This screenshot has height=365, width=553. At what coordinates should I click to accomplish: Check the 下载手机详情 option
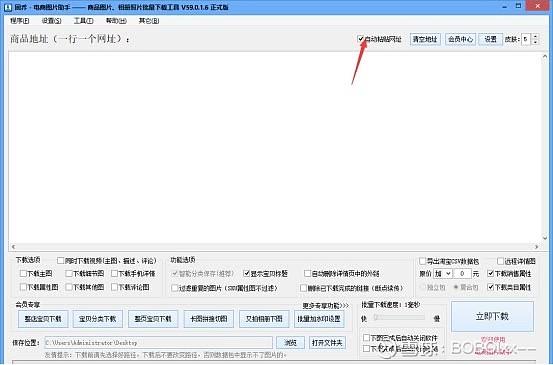[114, 273]
